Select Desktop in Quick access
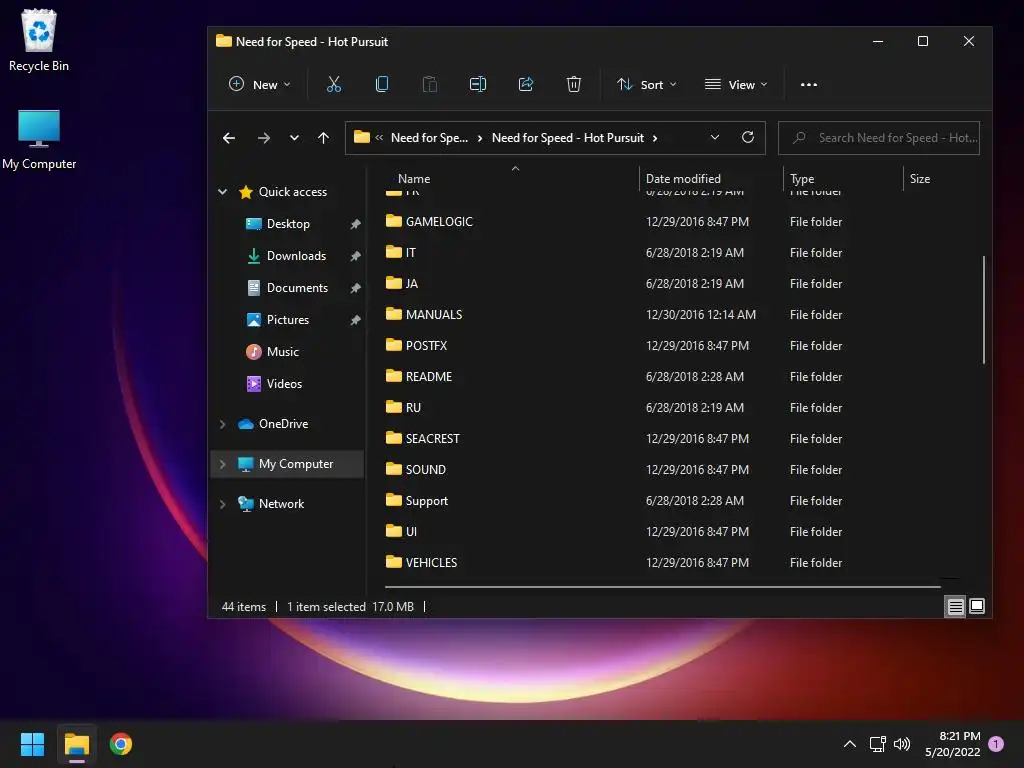Screen dimensions: 1024x768 [287, 224]
